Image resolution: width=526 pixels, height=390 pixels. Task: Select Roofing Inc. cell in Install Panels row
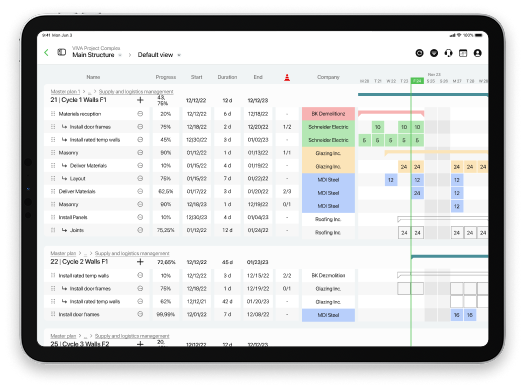pyautogui.click(x=328, y=219)
